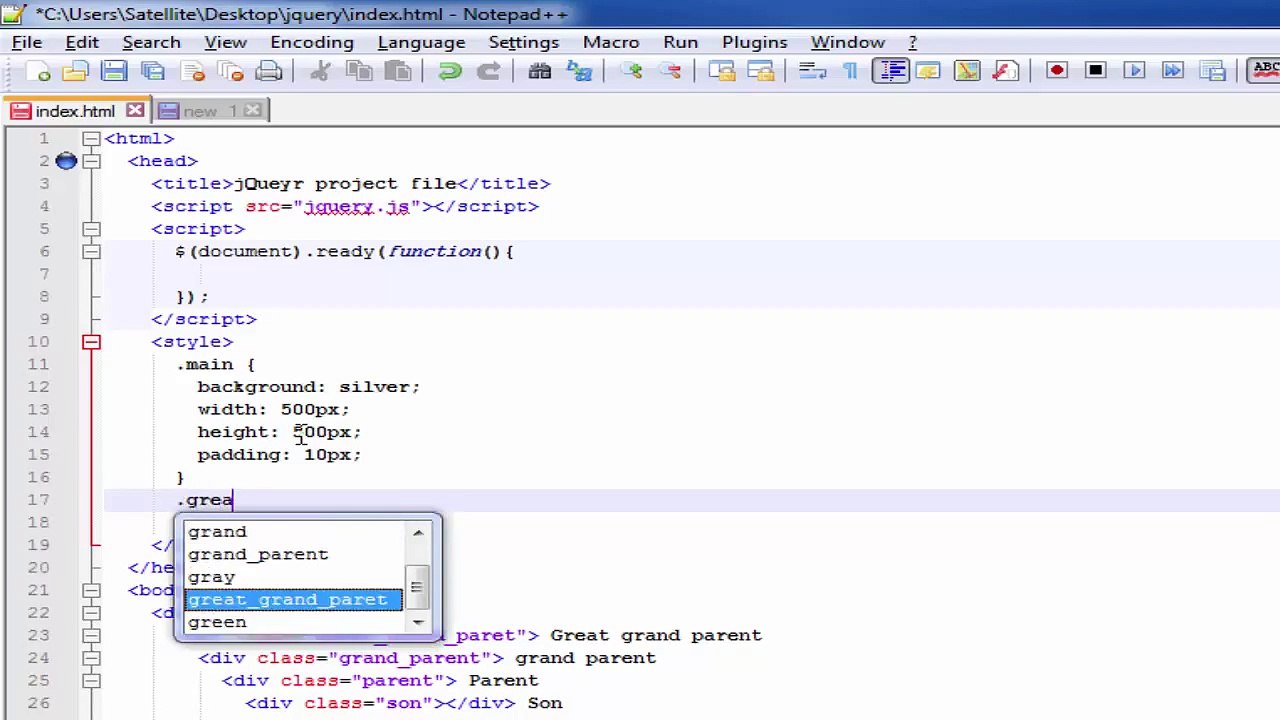Run macro multiple times fast-forward icon
This screenshot has height=720, width=1280.
[1173, 71]
